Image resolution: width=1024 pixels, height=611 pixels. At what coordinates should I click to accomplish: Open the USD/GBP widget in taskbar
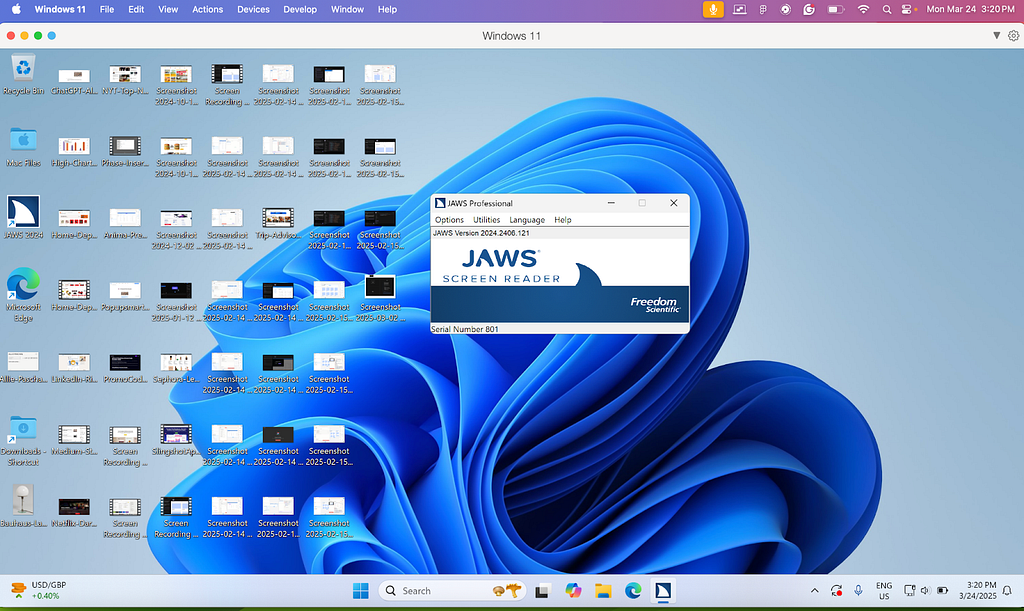click(39, 590)
